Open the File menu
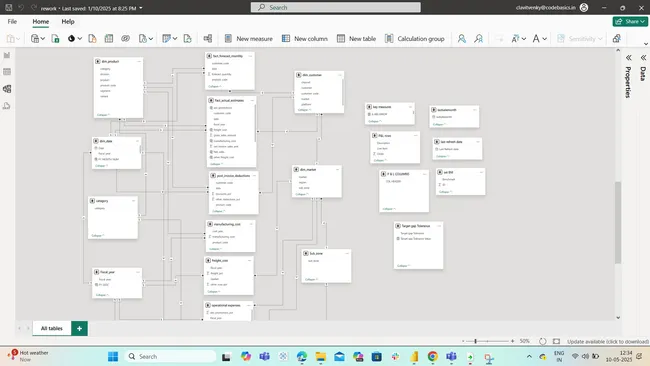 point(12,22)
